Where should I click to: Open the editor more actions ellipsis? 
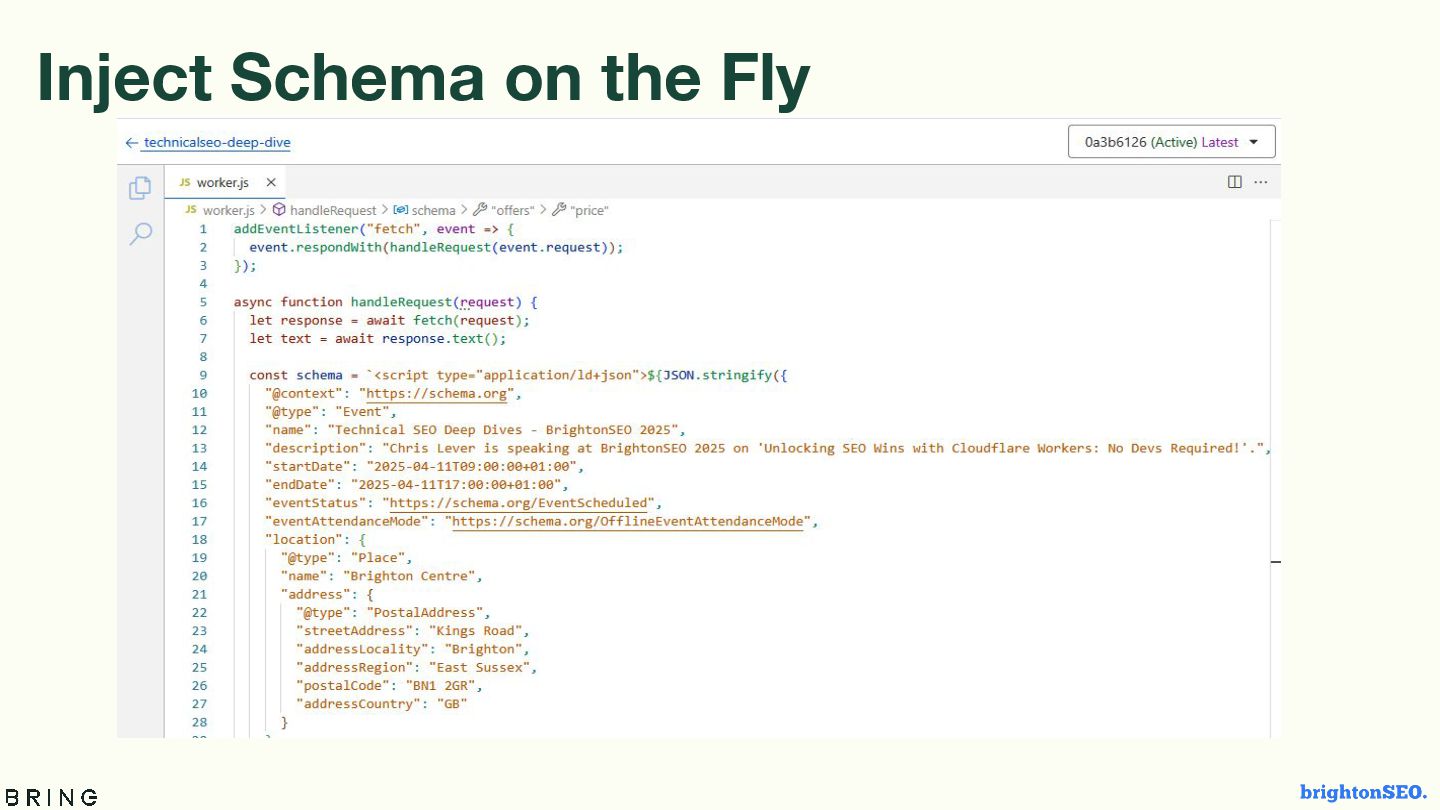[x=1260, y=182]
